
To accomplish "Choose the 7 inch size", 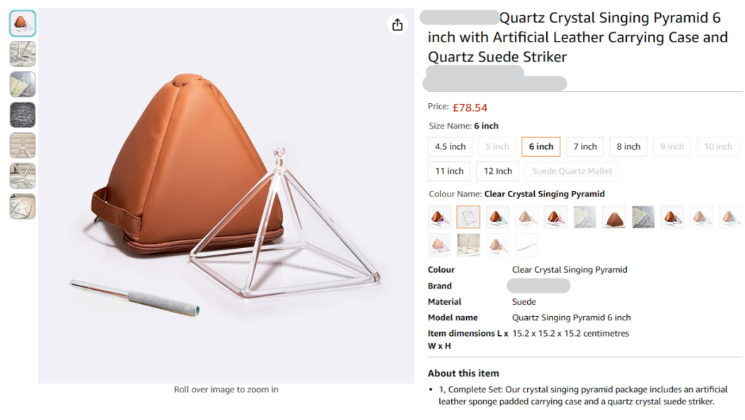I will pos(587,147).
